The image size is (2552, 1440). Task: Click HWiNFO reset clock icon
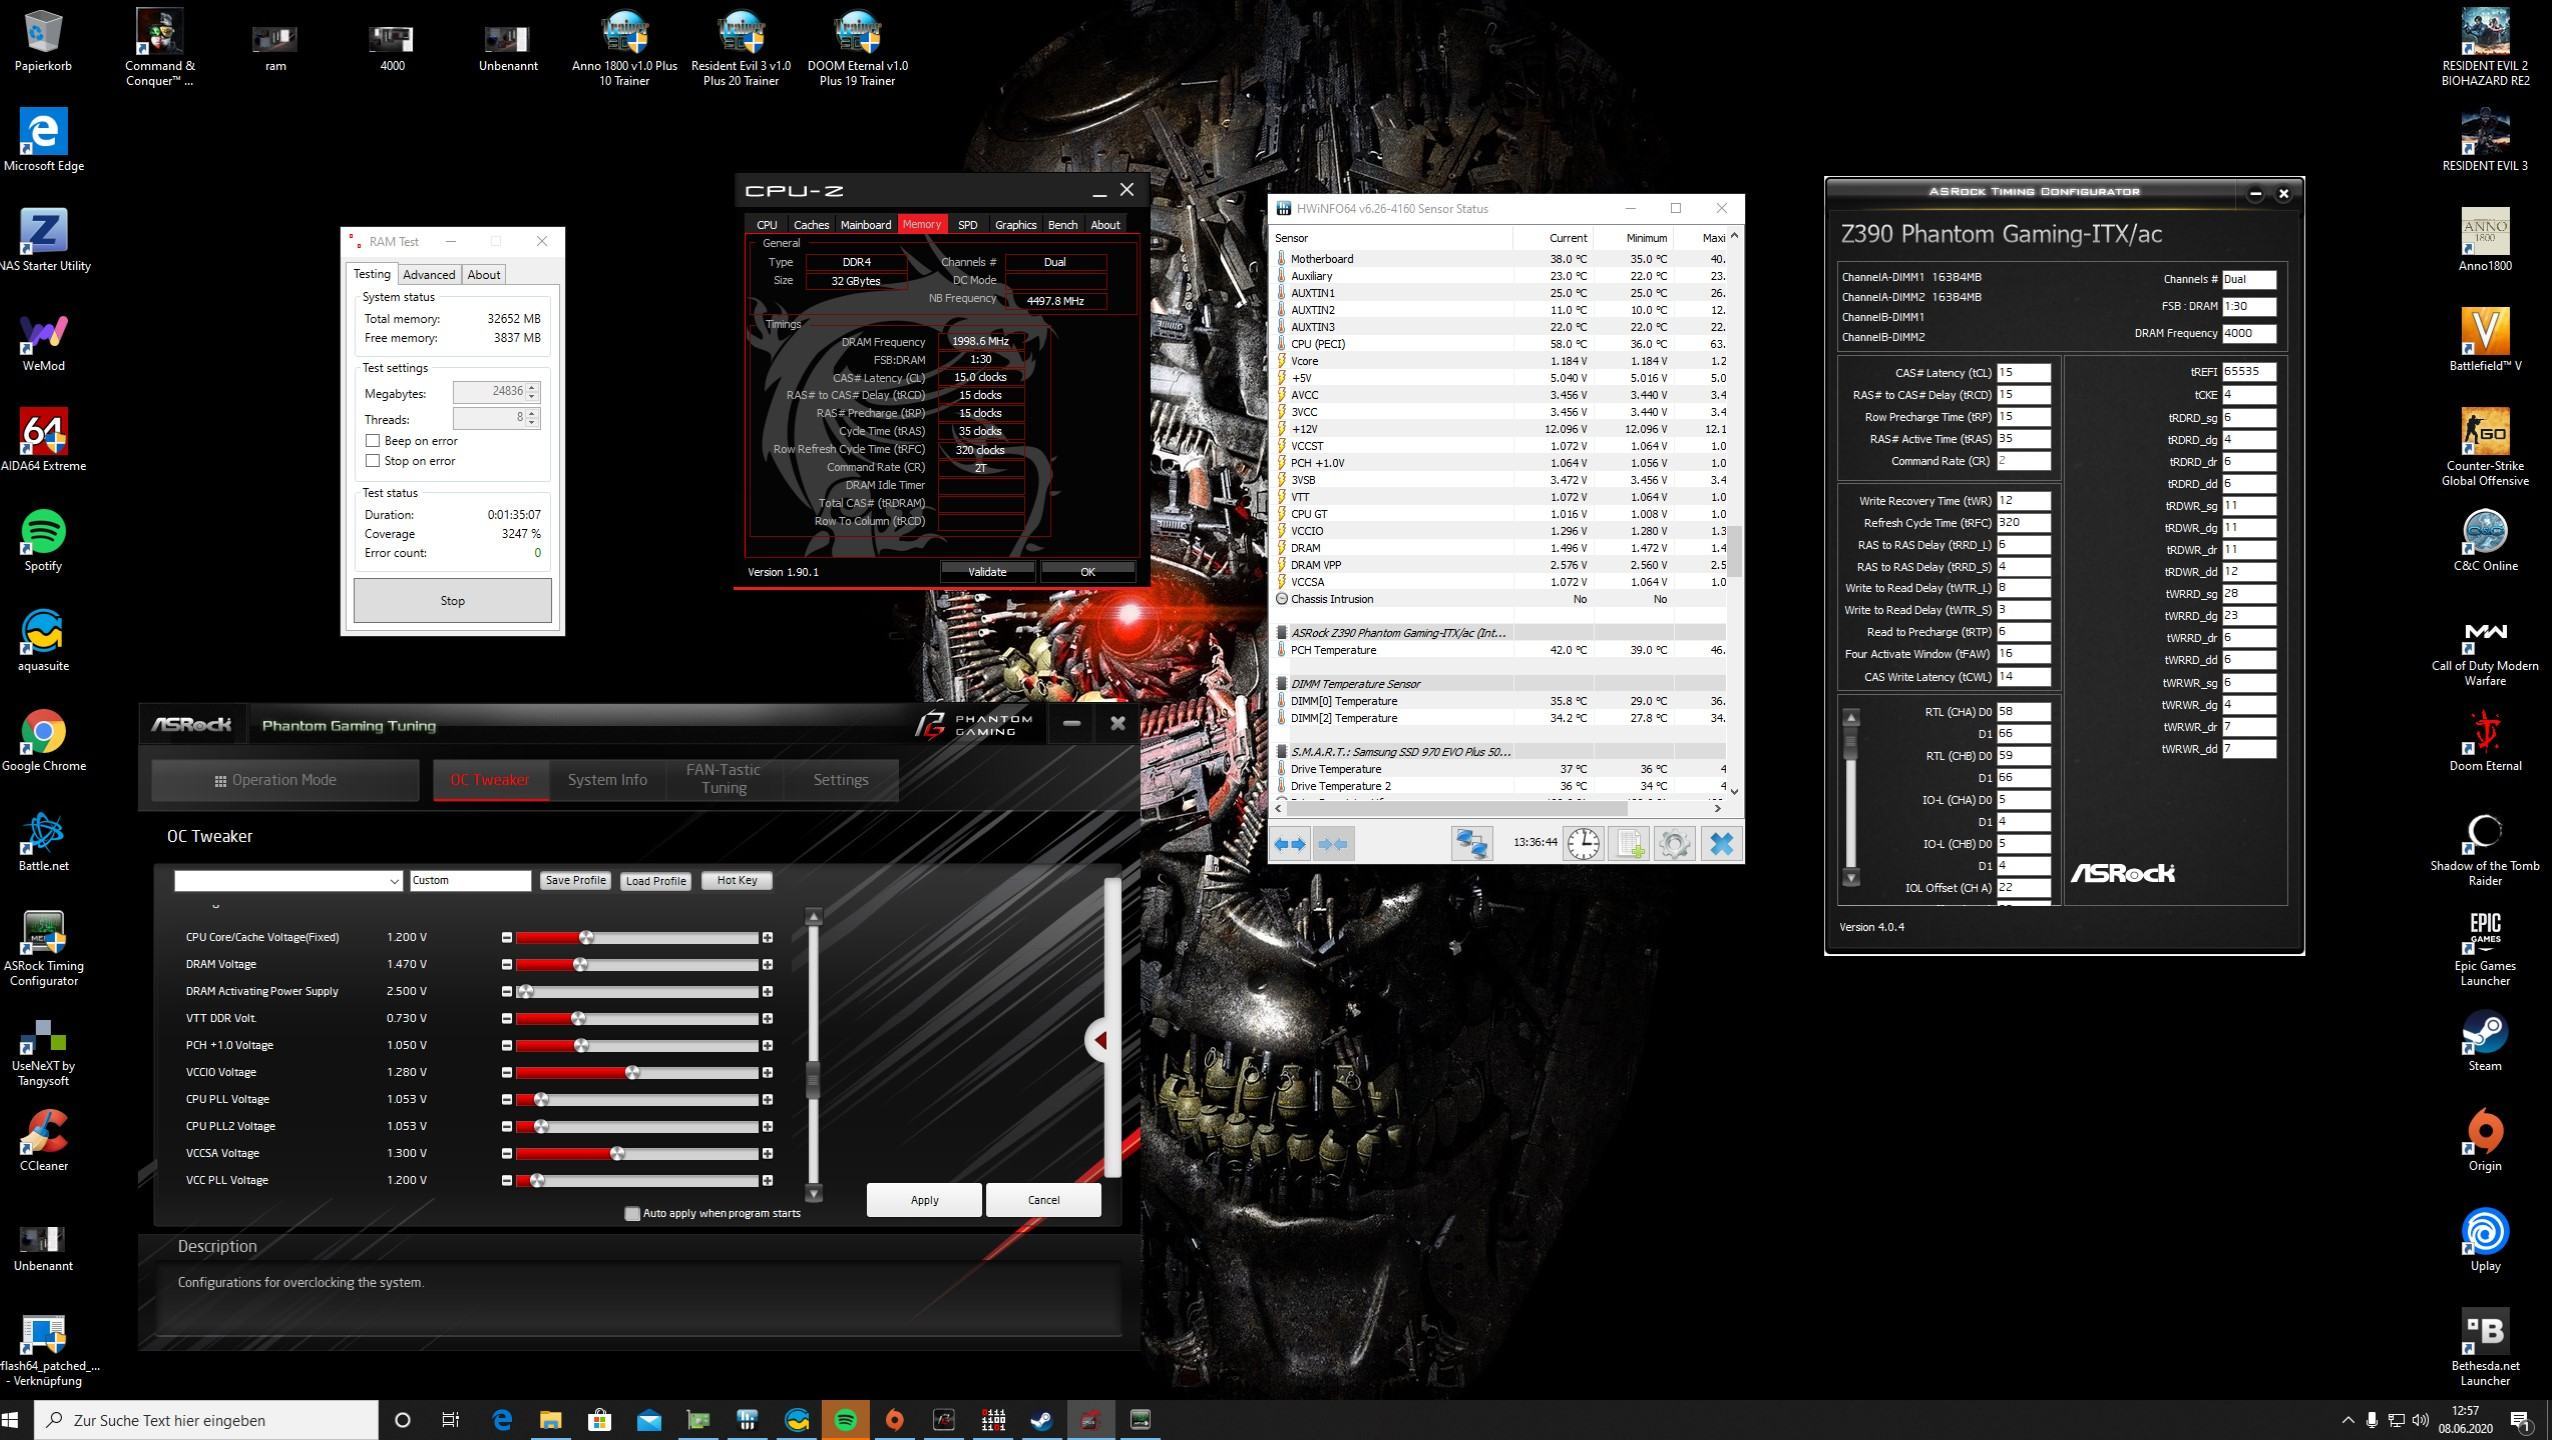pyautogui.click(x=1583, y=844)
